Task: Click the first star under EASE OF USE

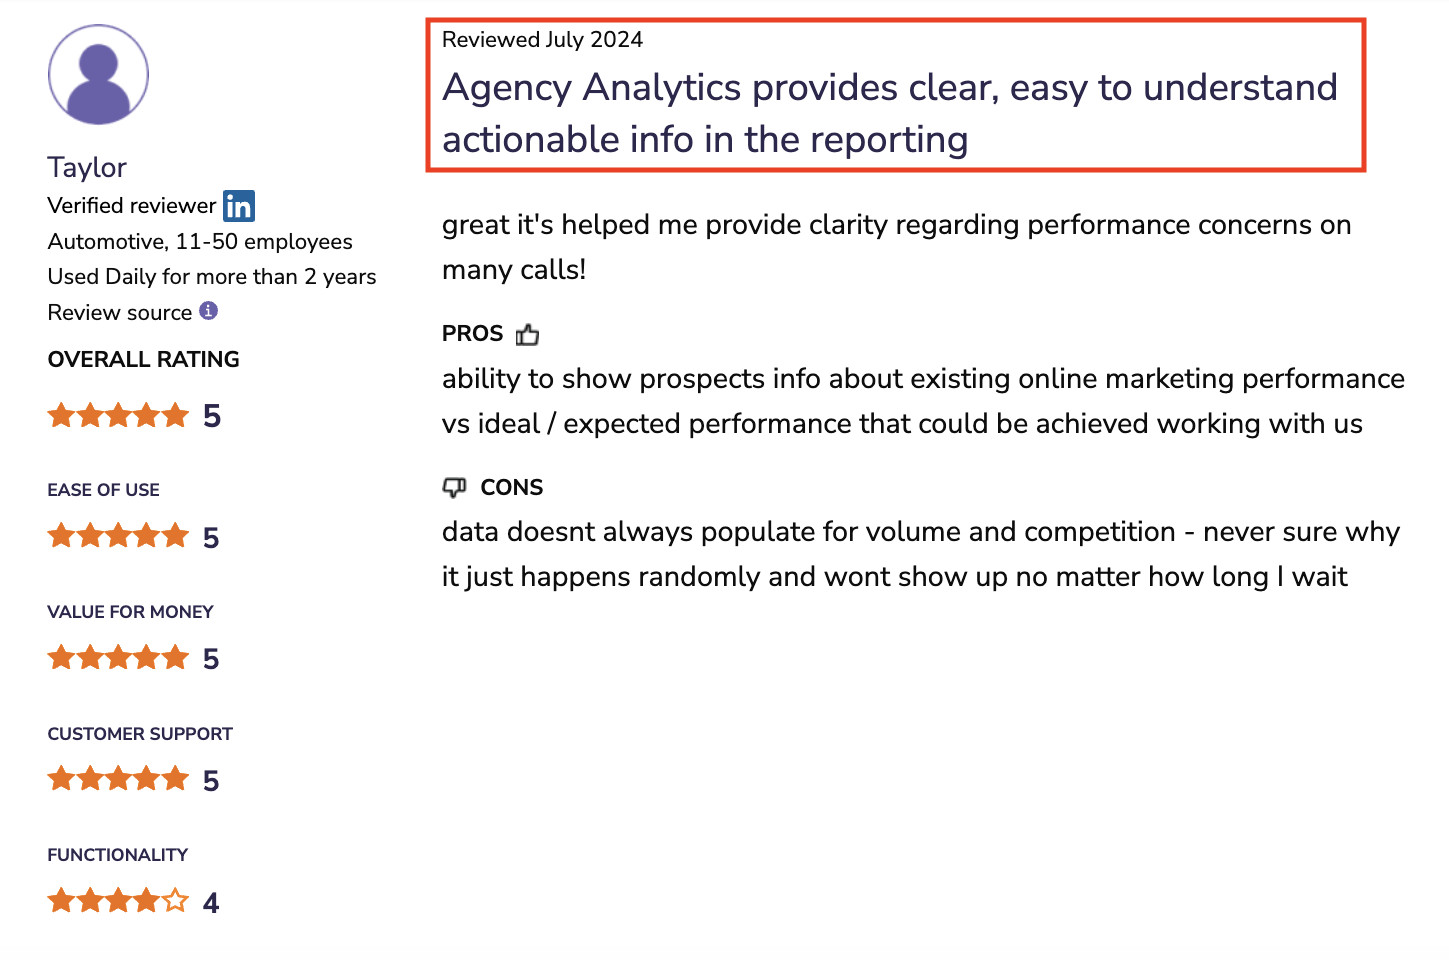Action: 62,535
